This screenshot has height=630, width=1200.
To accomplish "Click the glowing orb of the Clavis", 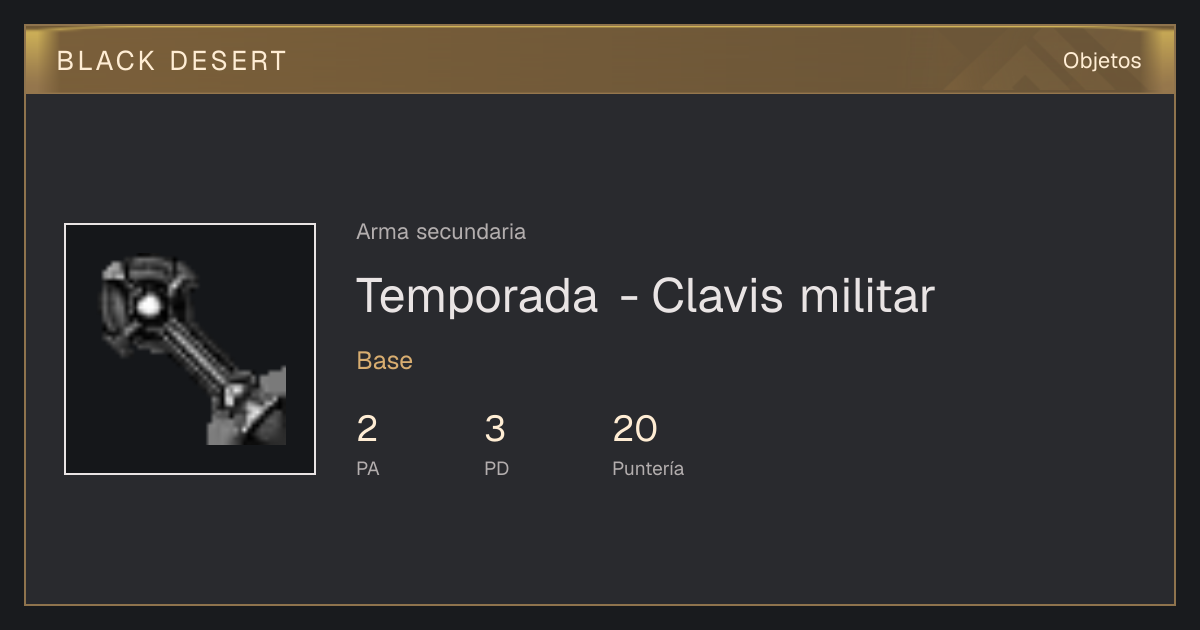I will pyautogui.click(x=149, y=306).
